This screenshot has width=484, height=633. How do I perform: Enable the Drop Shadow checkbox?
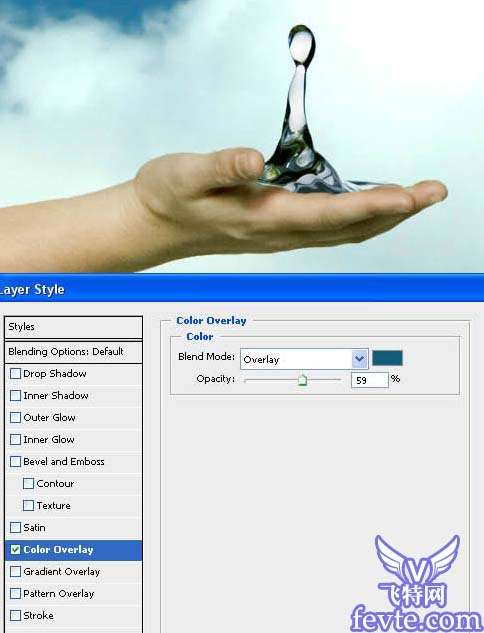[15, 374]
